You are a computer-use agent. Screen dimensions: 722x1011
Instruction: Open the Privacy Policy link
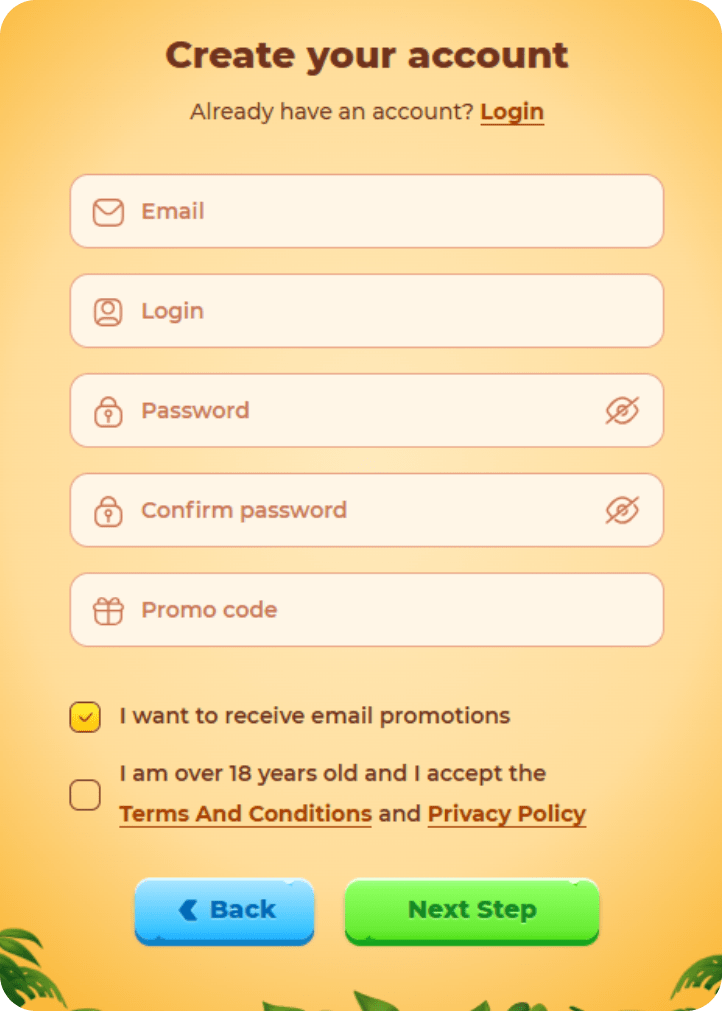(x=507, y=814)
